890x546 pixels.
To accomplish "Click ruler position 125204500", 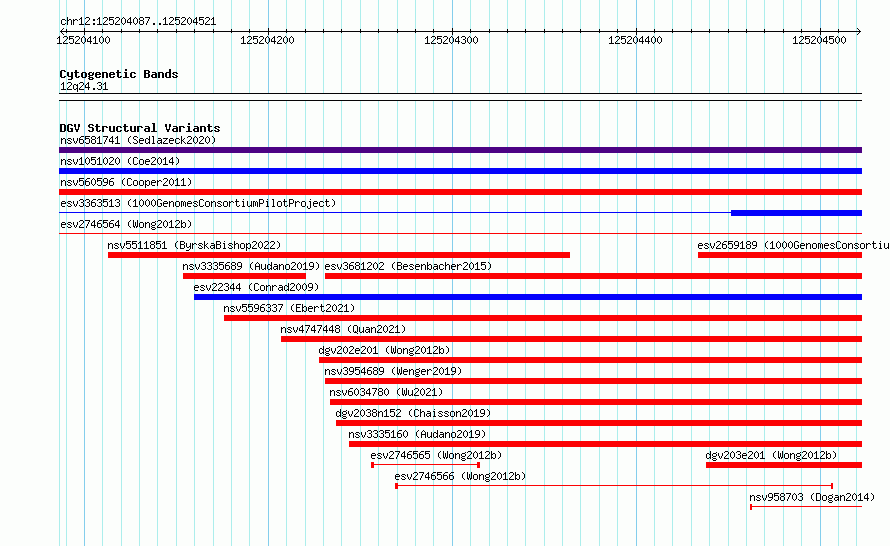I will 819,40.
